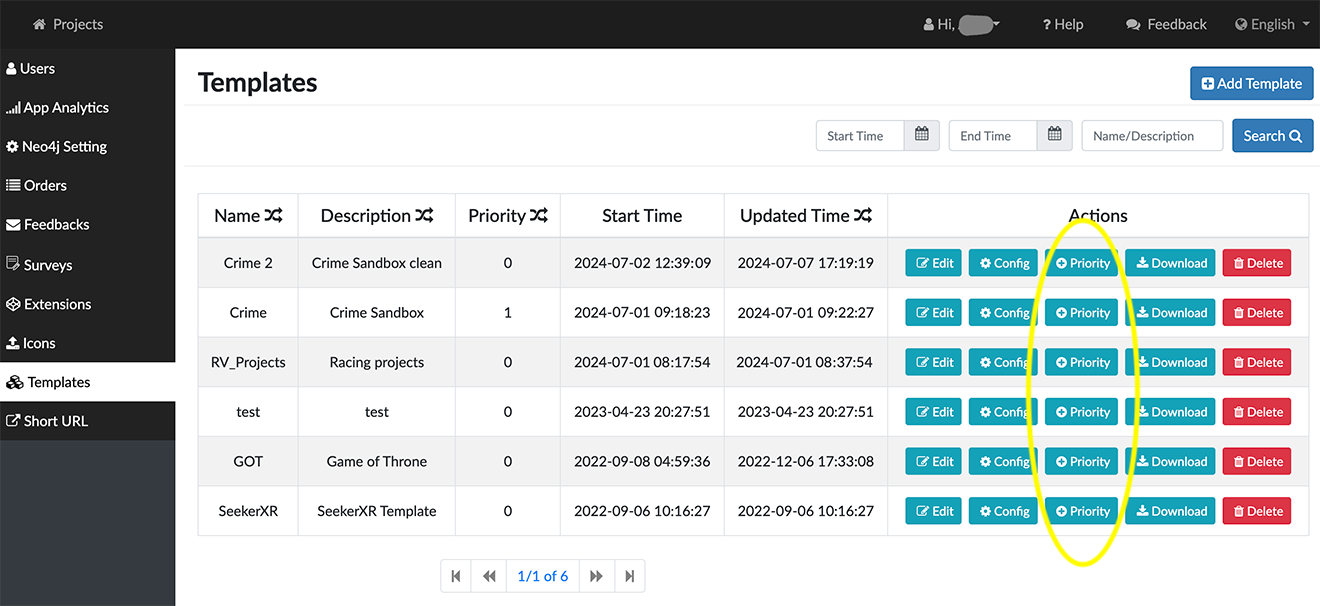The height and width of the screenshot is (606, 1320).
Task: Click the Name/Description search field
Action: (x=1152, y=135)
